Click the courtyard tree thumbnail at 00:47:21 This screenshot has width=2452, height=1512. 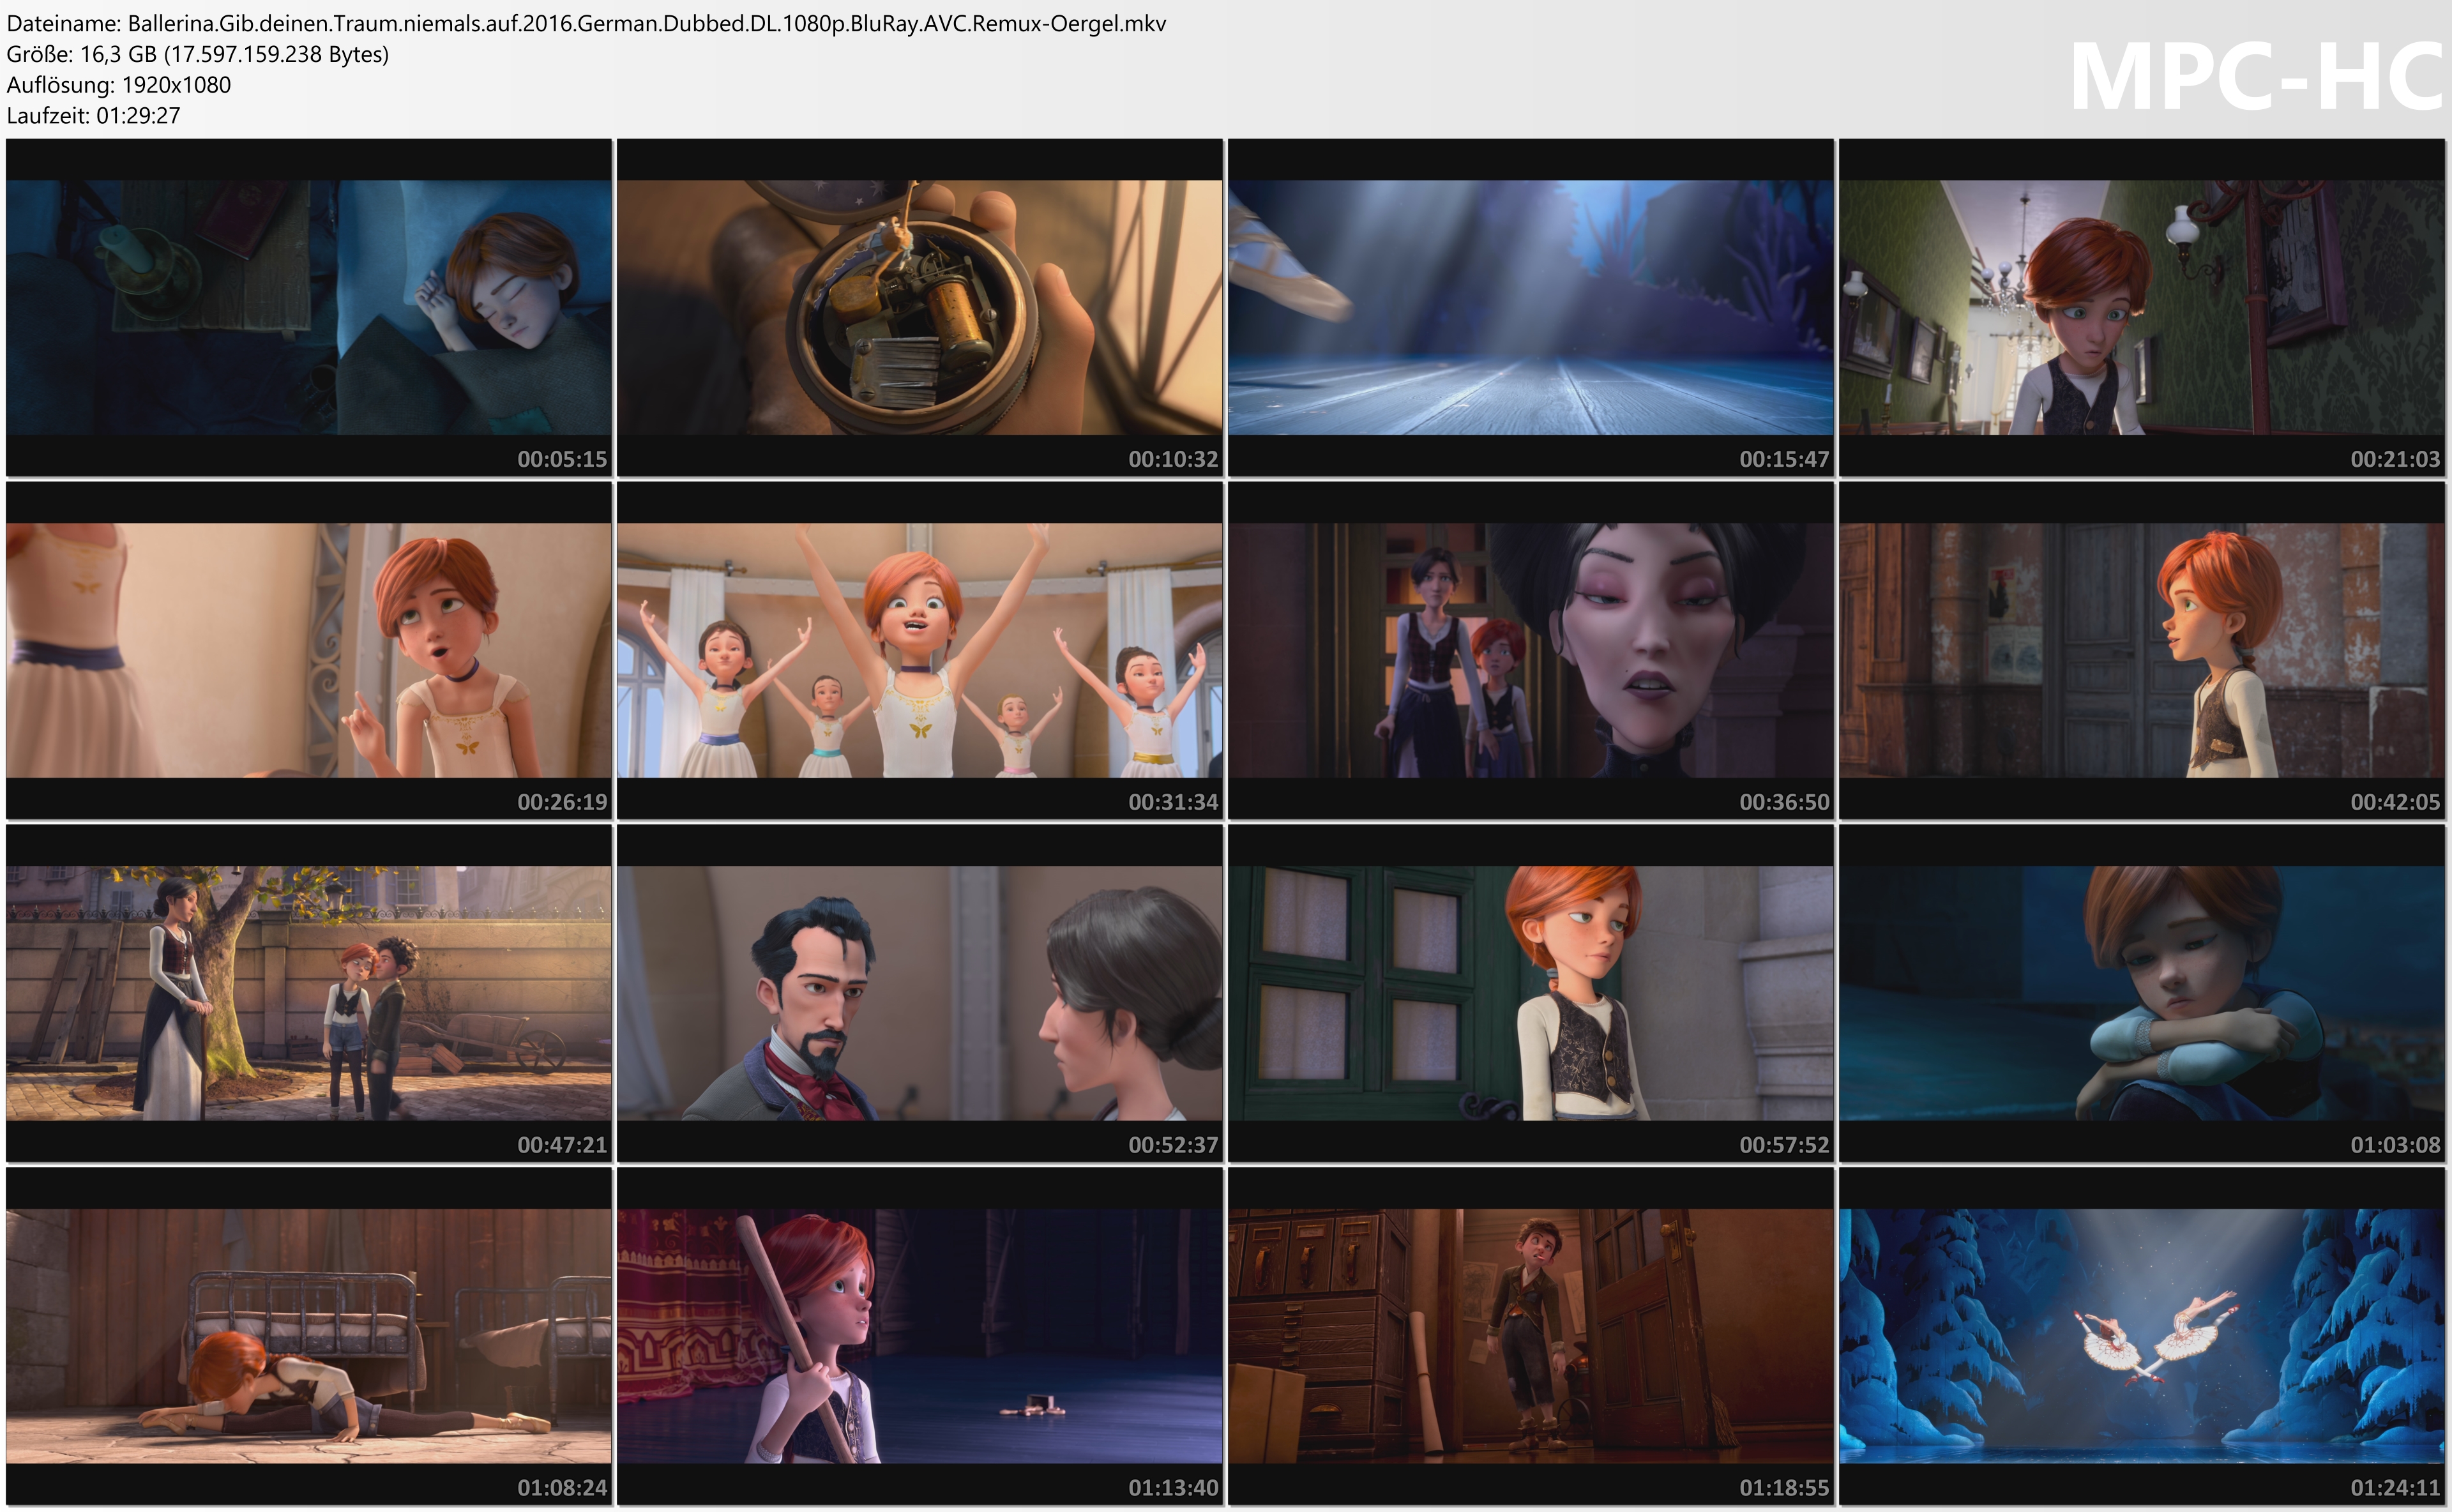pyautogui.click(x=308, y=993)
